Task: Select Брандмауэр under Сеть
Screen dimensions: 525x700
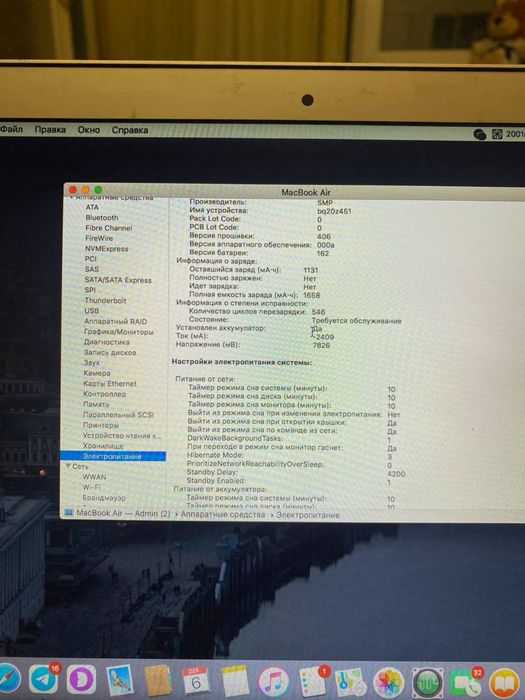Action: click(104, 497)
